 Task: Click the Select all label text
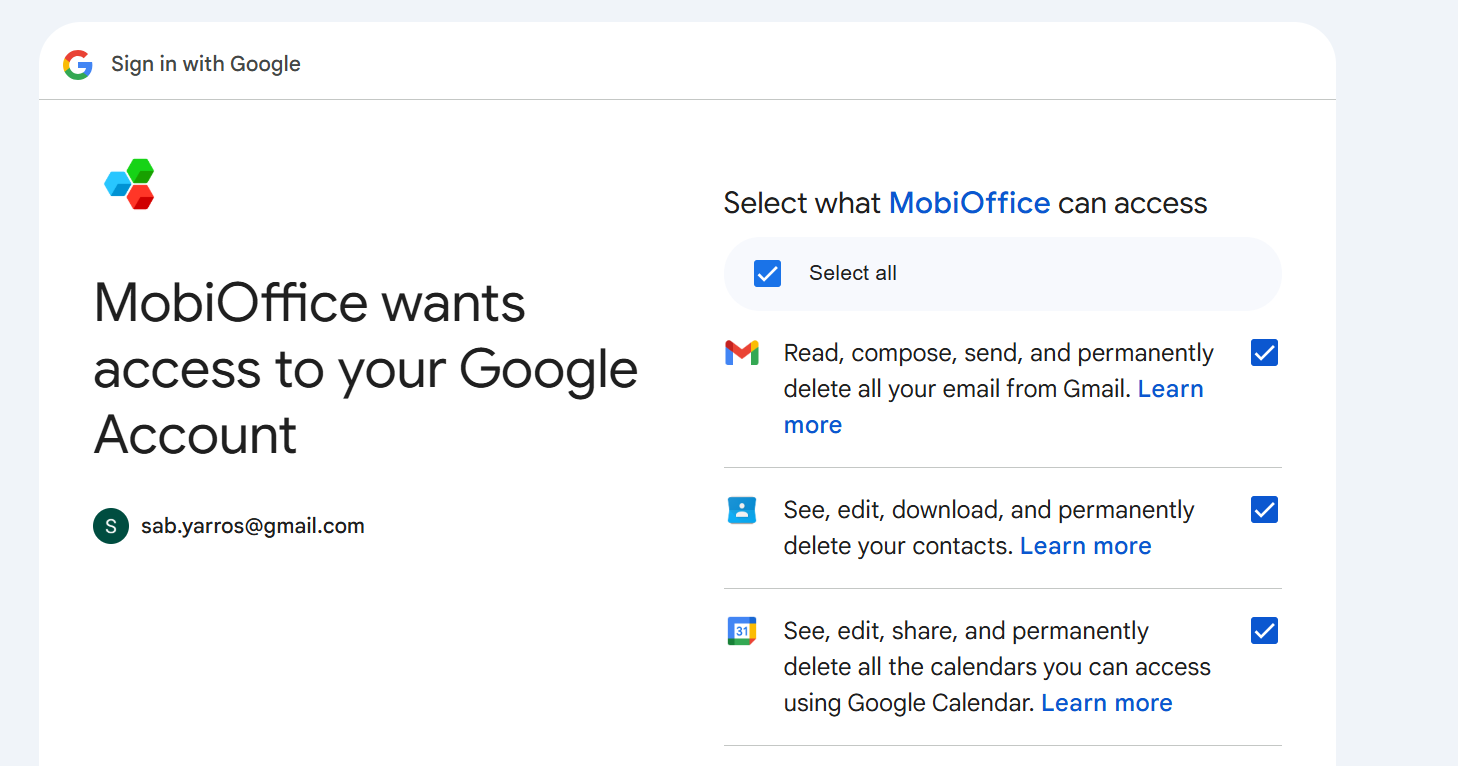[852, 273]
